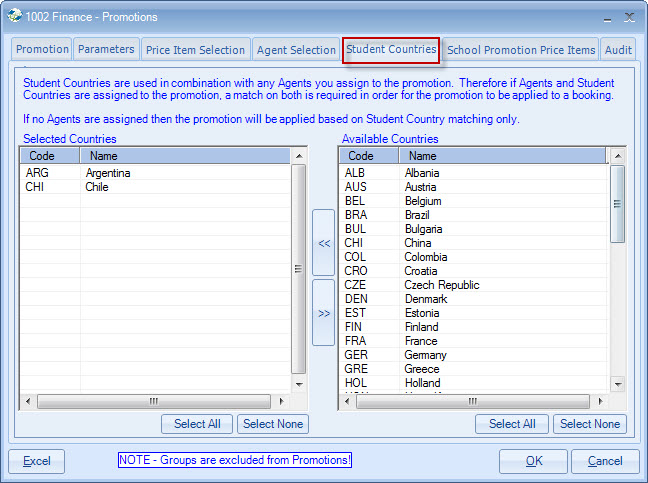
Task: Click the >> move-to-available arrow button
Action: 324,312
